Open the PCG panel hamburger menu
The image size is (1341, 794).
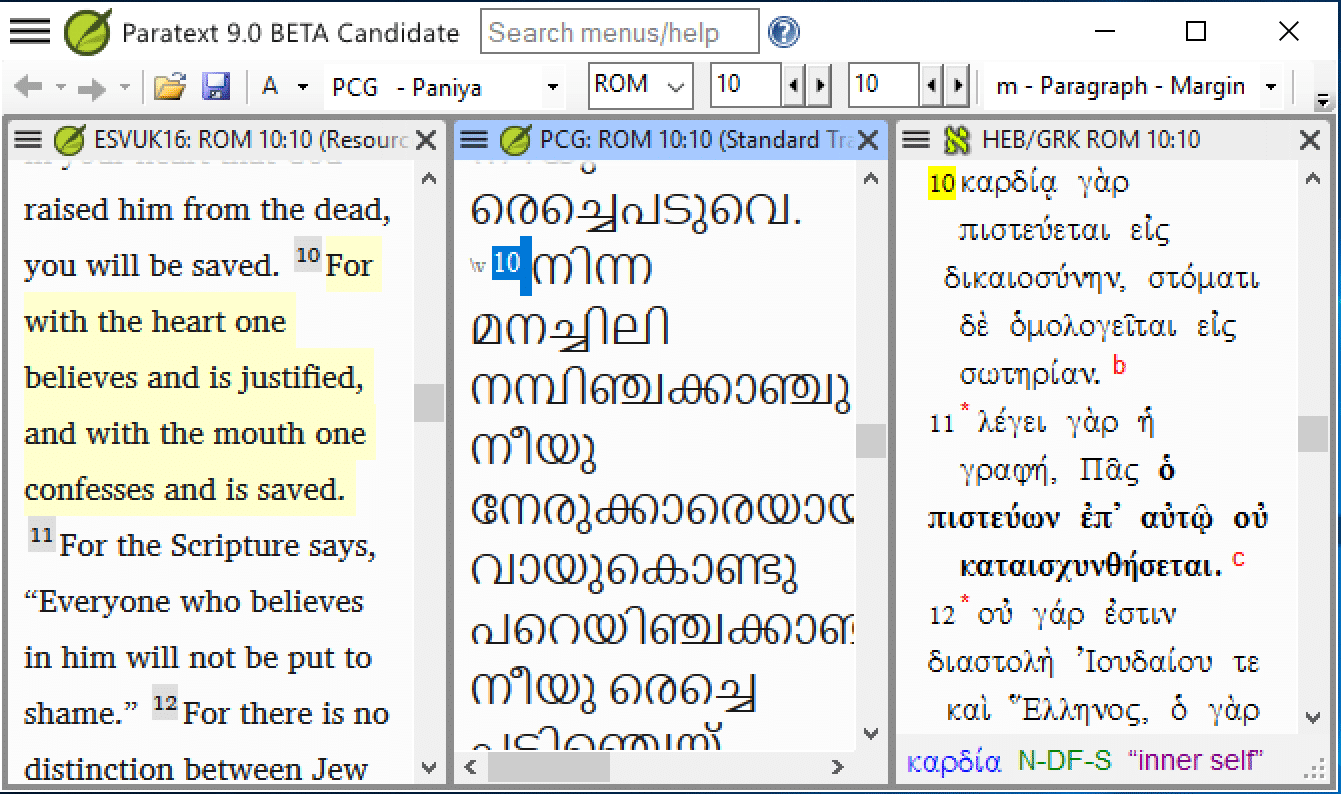(x=474, y=140)
